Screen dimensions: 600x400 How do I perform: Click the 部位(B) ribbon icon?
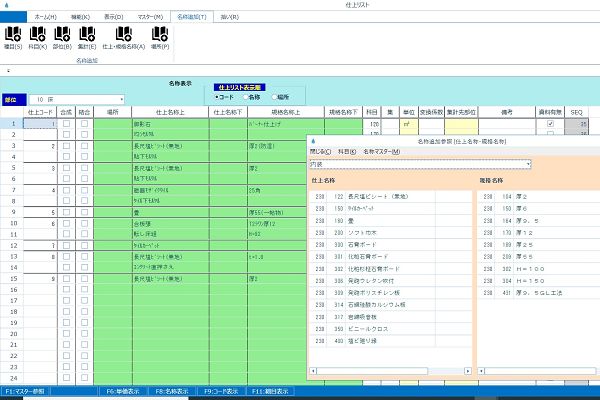[62, 38]
